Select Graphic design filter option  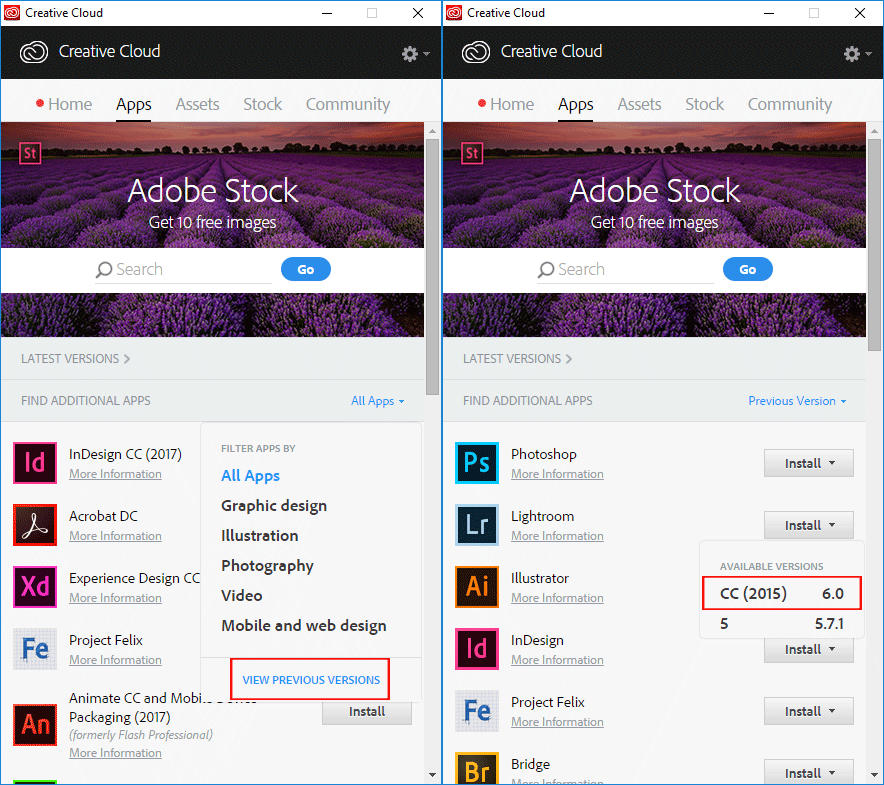(274, 506)
